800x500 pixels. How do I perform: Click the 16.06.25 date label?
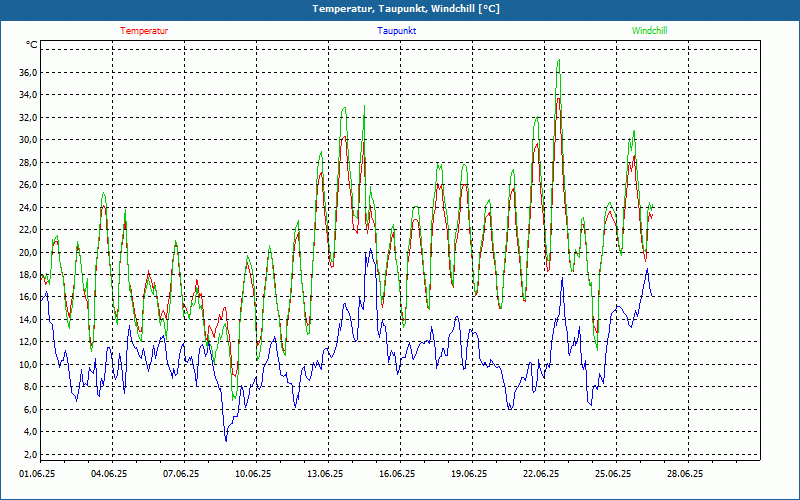[x=397, y=474]
